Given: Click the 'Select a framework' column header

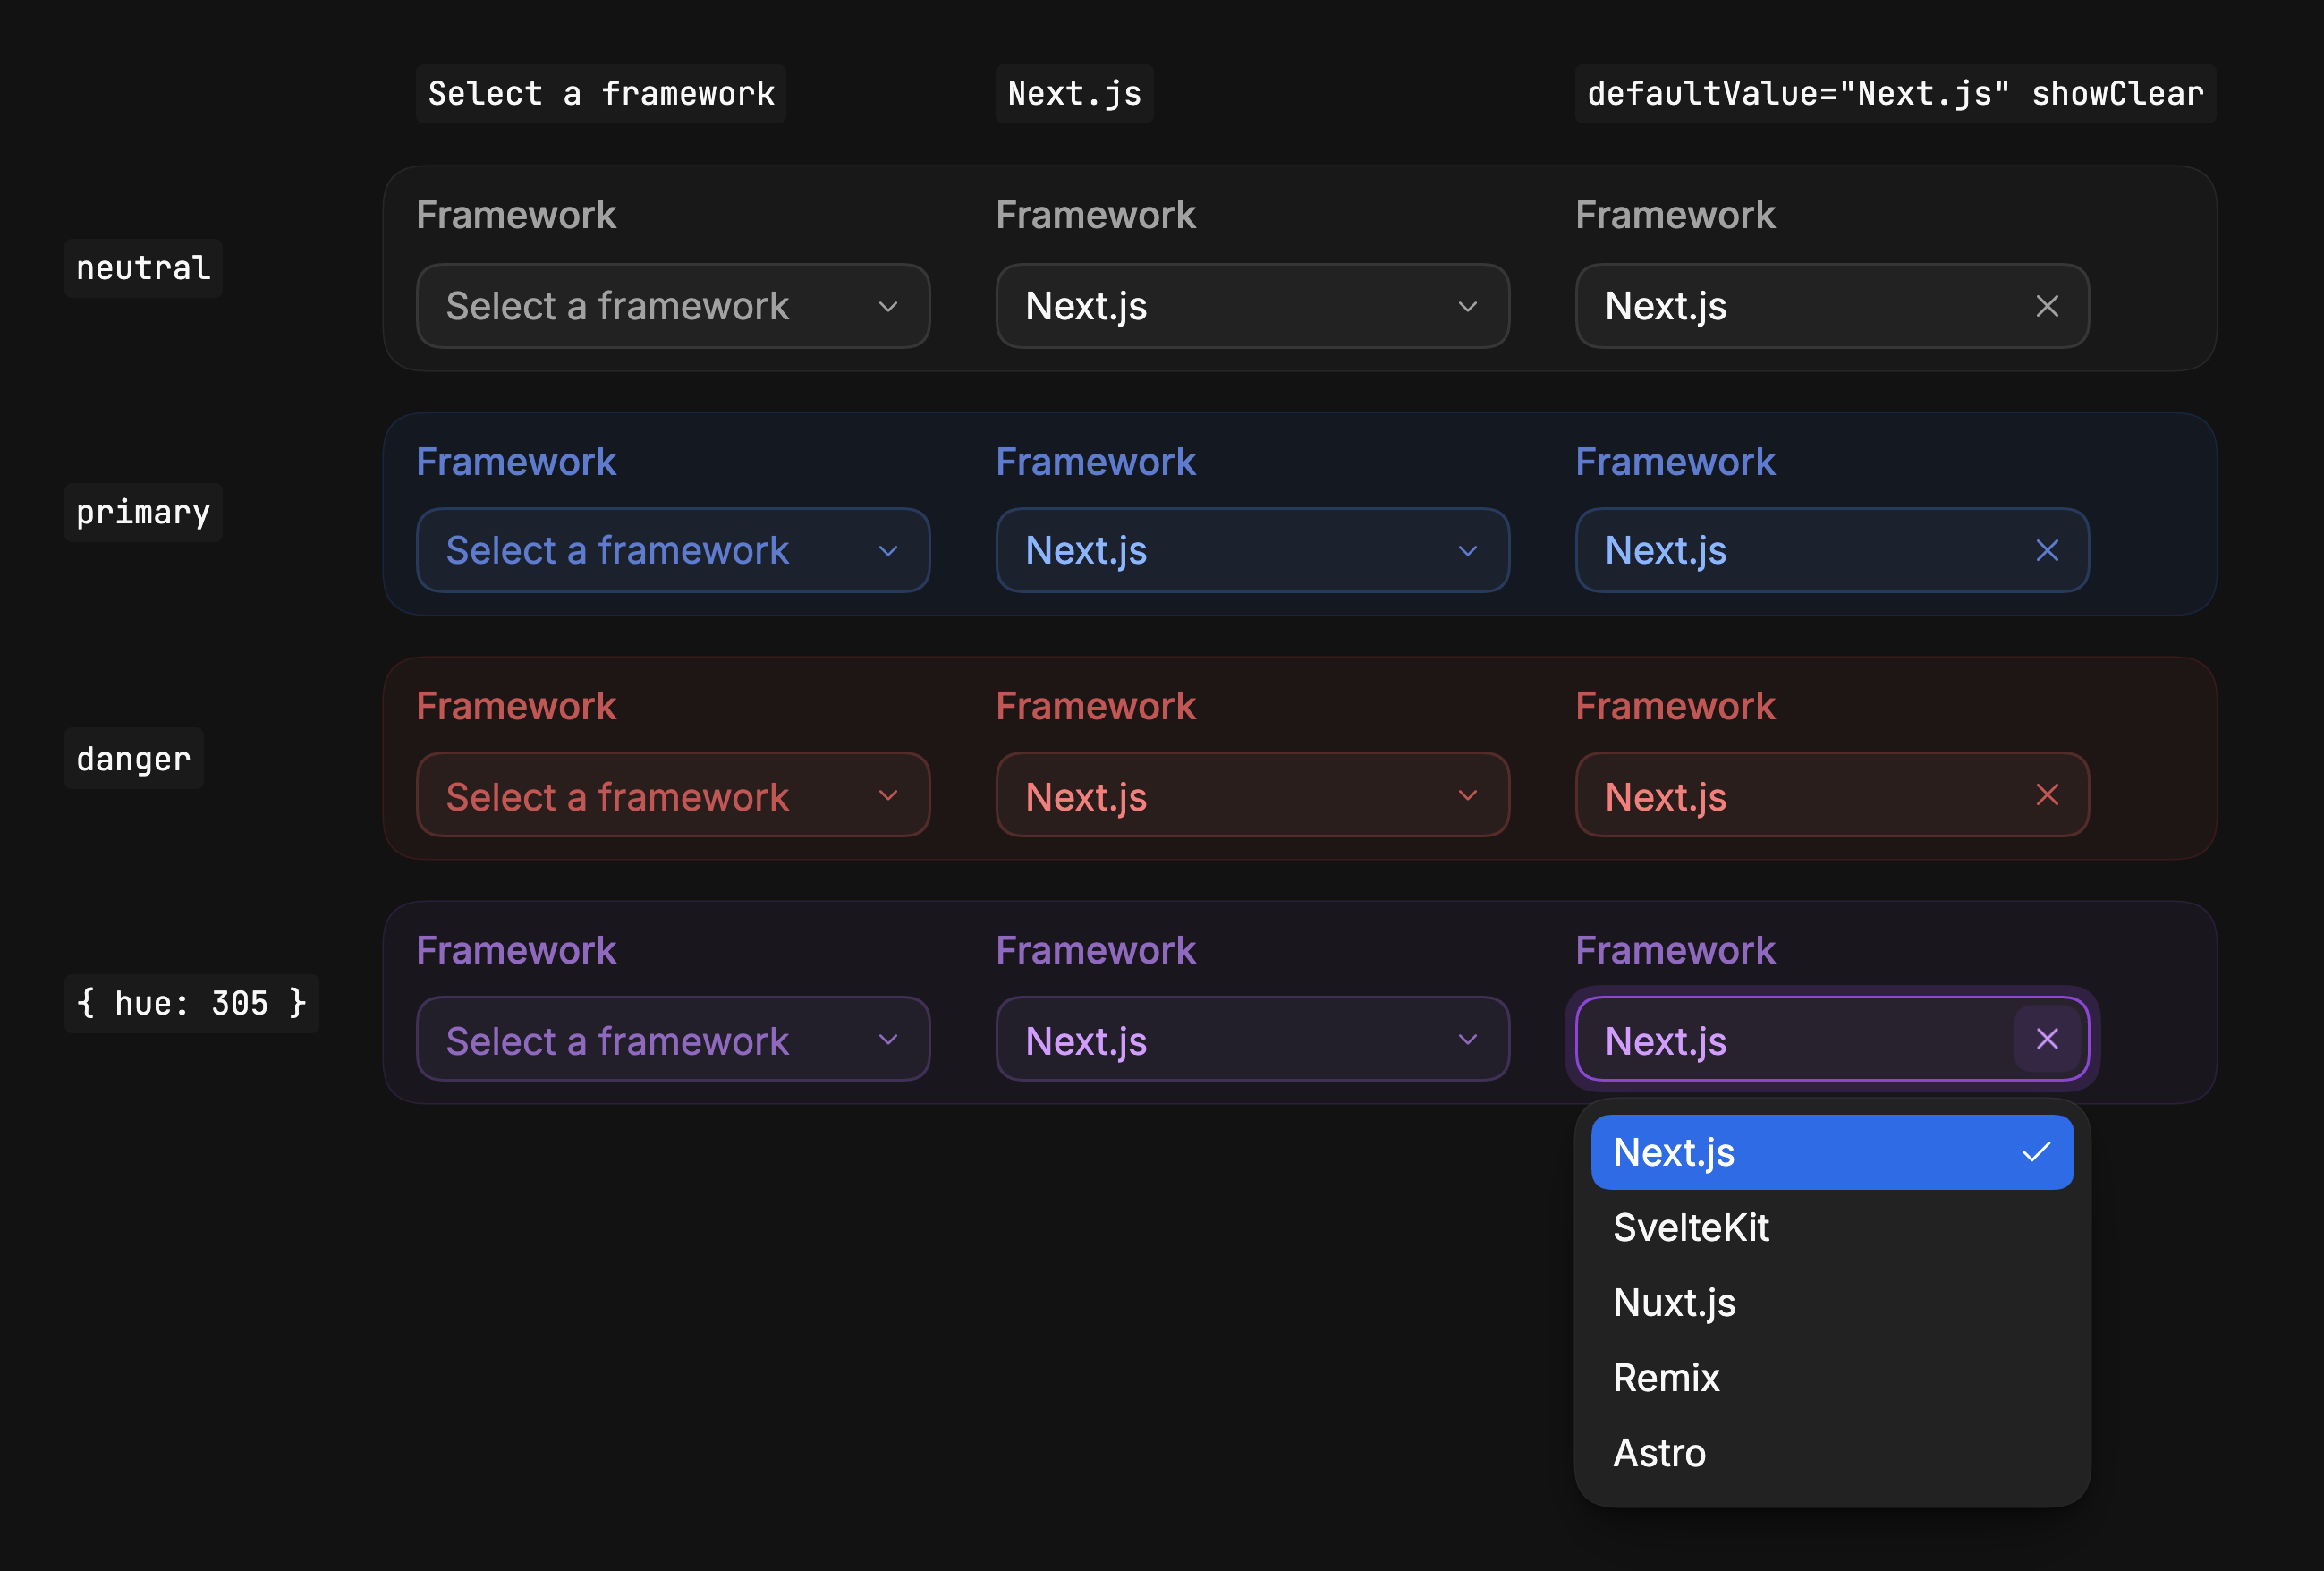Looking at the screenshot, I should pyautogui.click(x=601, y=94).
